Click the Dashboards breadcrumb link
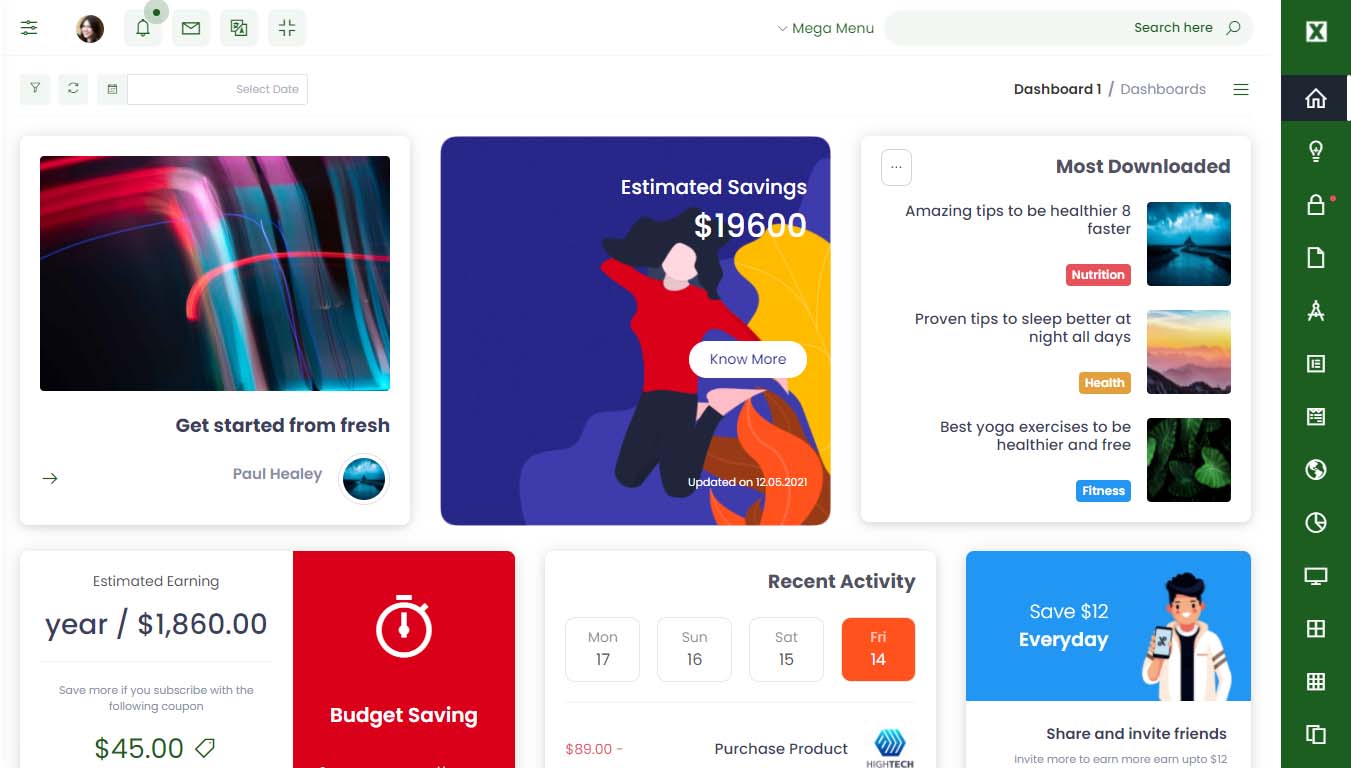 pyautogui.click(x=1163, y=89)
